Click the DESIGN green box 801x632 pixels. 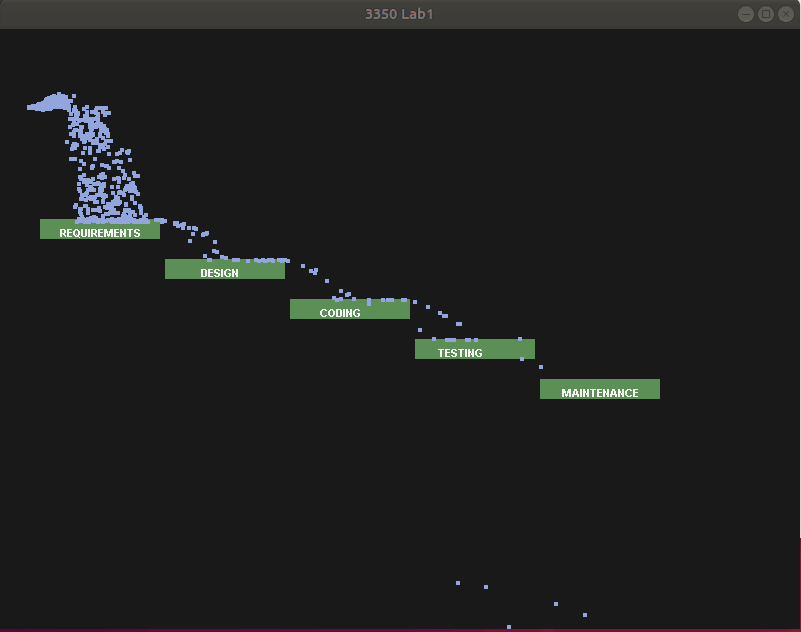pos(225,269)
